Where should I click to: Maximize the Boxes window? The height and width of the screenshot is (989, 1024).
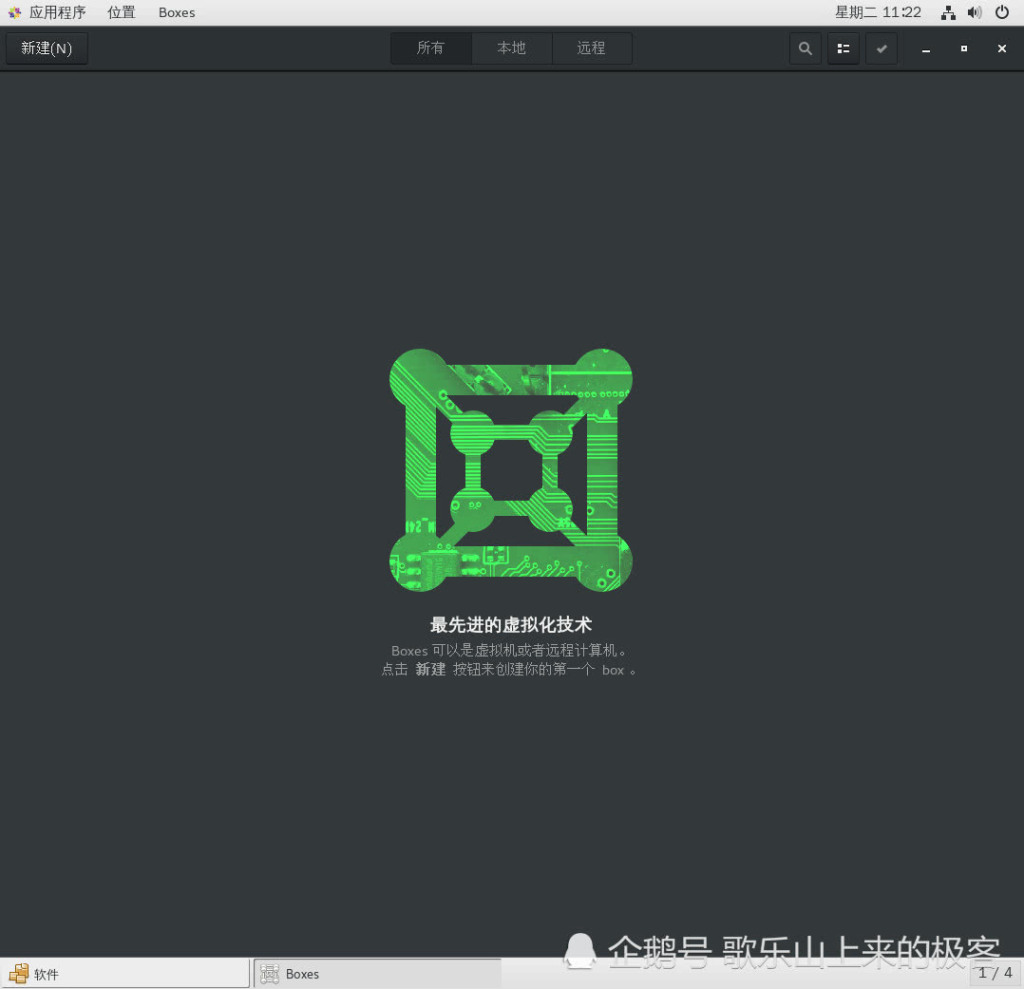(963, 49)
